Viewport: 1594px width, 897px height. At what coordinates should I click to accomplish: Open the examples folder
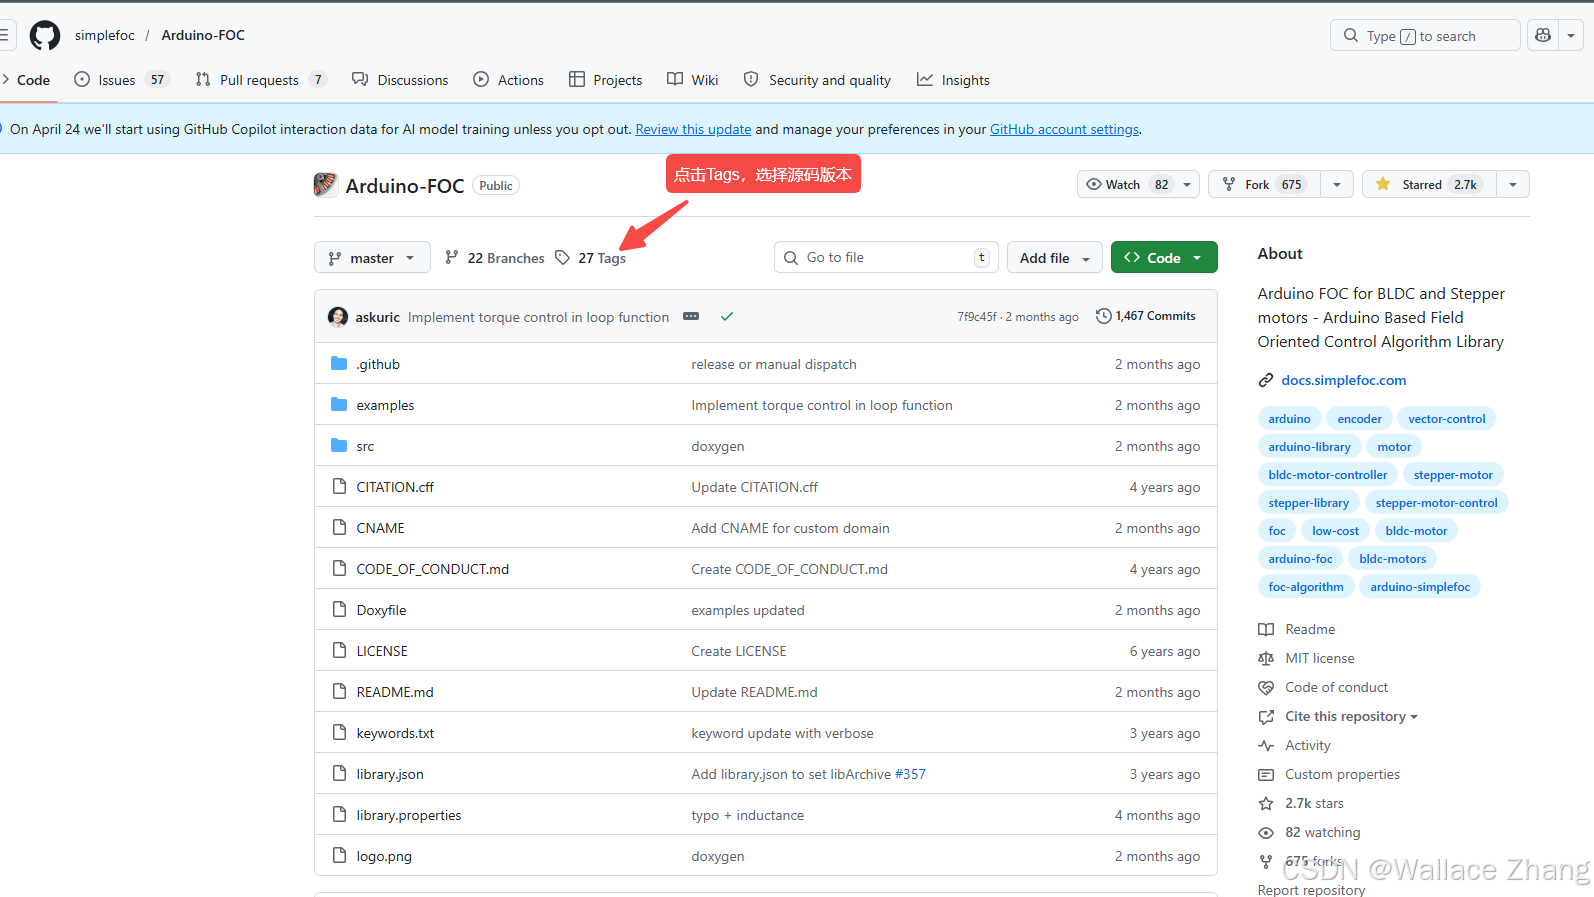pos(385,405)
